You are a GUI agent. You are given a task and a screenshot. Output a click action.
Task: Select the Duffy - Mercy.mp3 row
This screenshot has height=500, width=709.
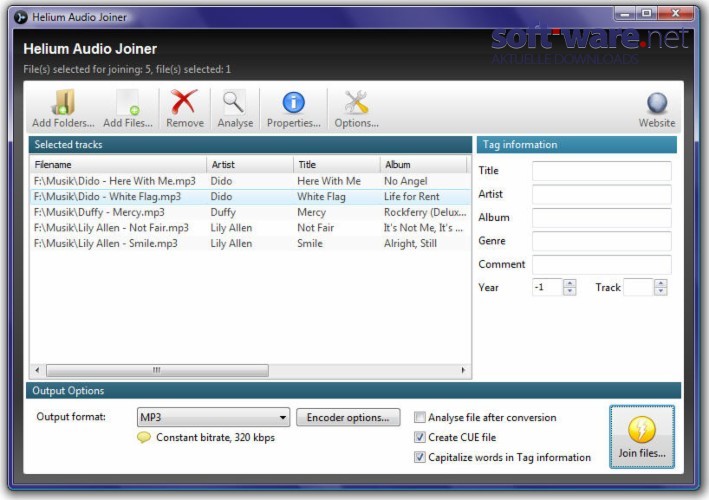(x=250, y=212)
